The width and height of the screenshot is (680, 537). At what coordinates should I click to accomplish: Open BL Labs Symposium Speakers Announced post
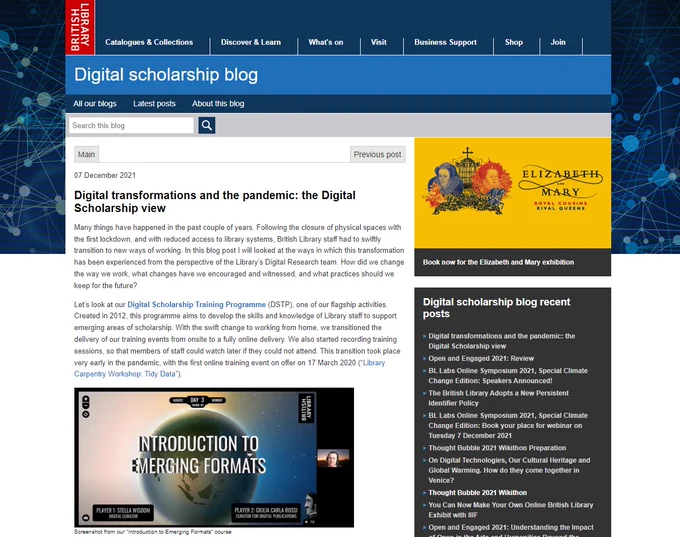coord(508,376)
